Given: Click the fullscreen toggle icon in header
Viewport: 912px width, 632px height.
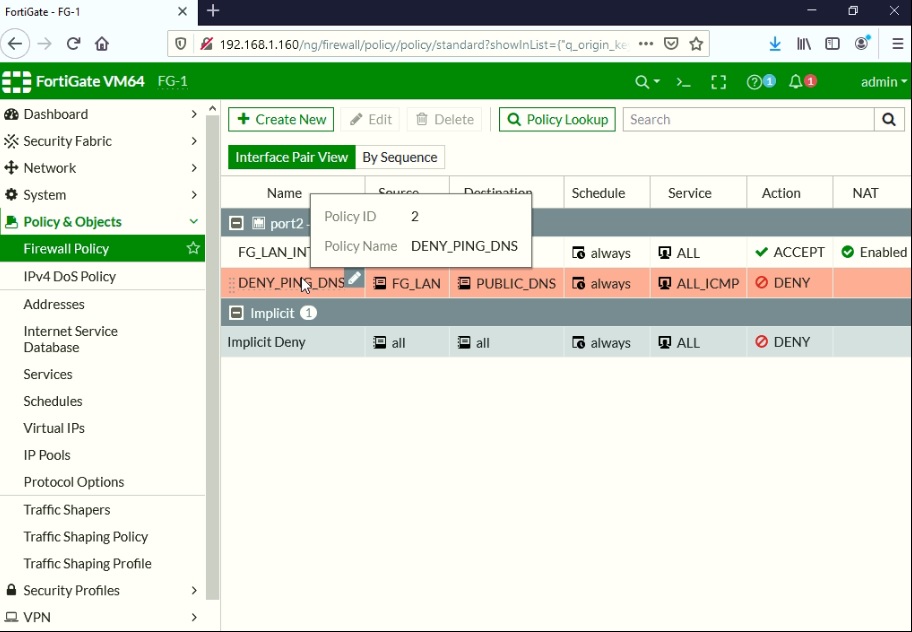Looking at the screenshot, I should pyautogui.click(x=718, y=81).
